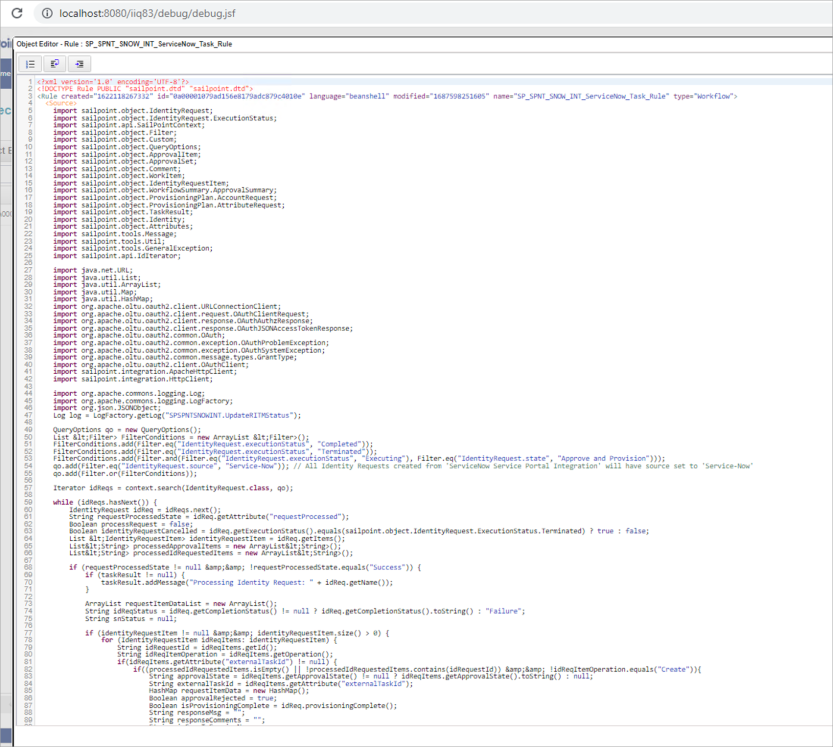The height and width of the screenshot is (747, 833).
Task: Reload the page with the browser refresh icon
Action: (x=16, y=13)
